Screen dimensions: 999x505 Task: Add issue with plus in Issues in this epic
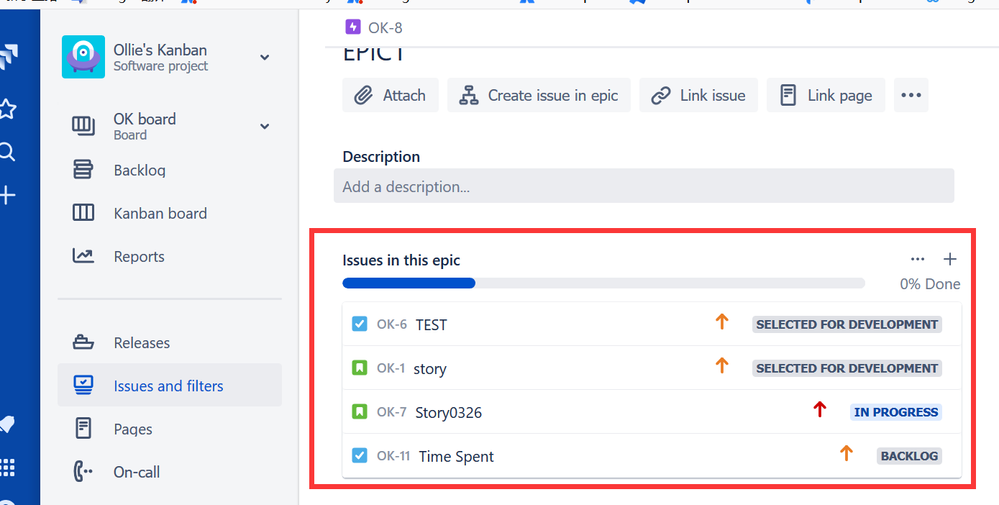tap(950, 259)
